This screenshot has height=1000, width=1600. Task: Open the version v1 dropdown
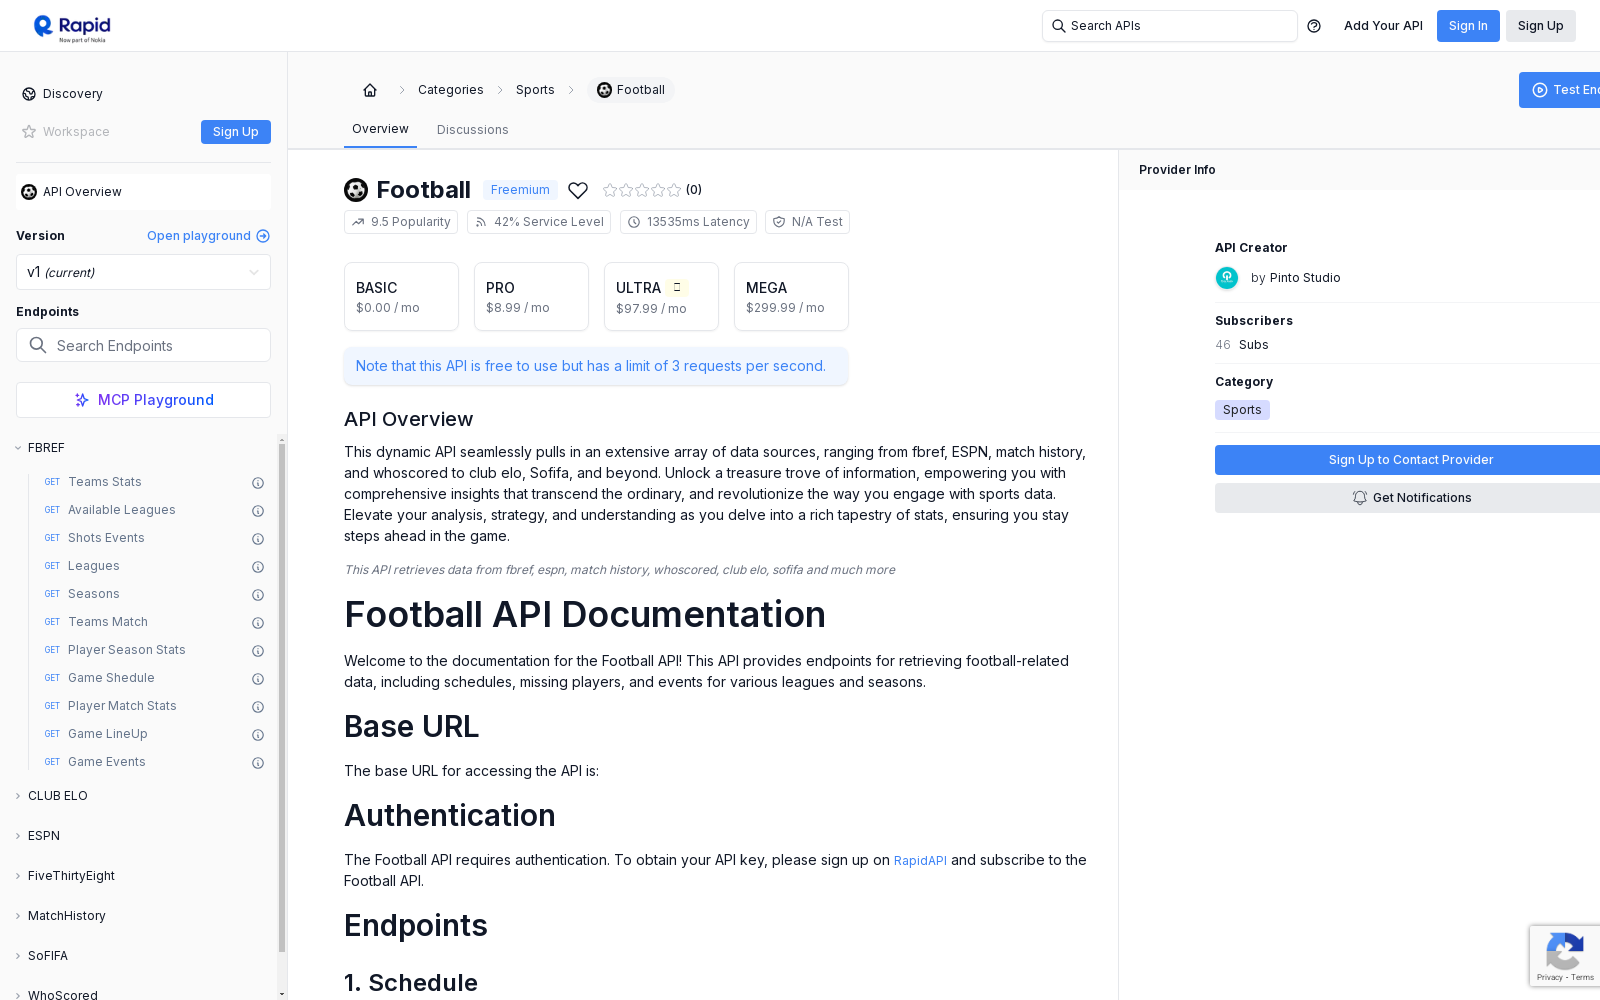[x=143, y=272]
